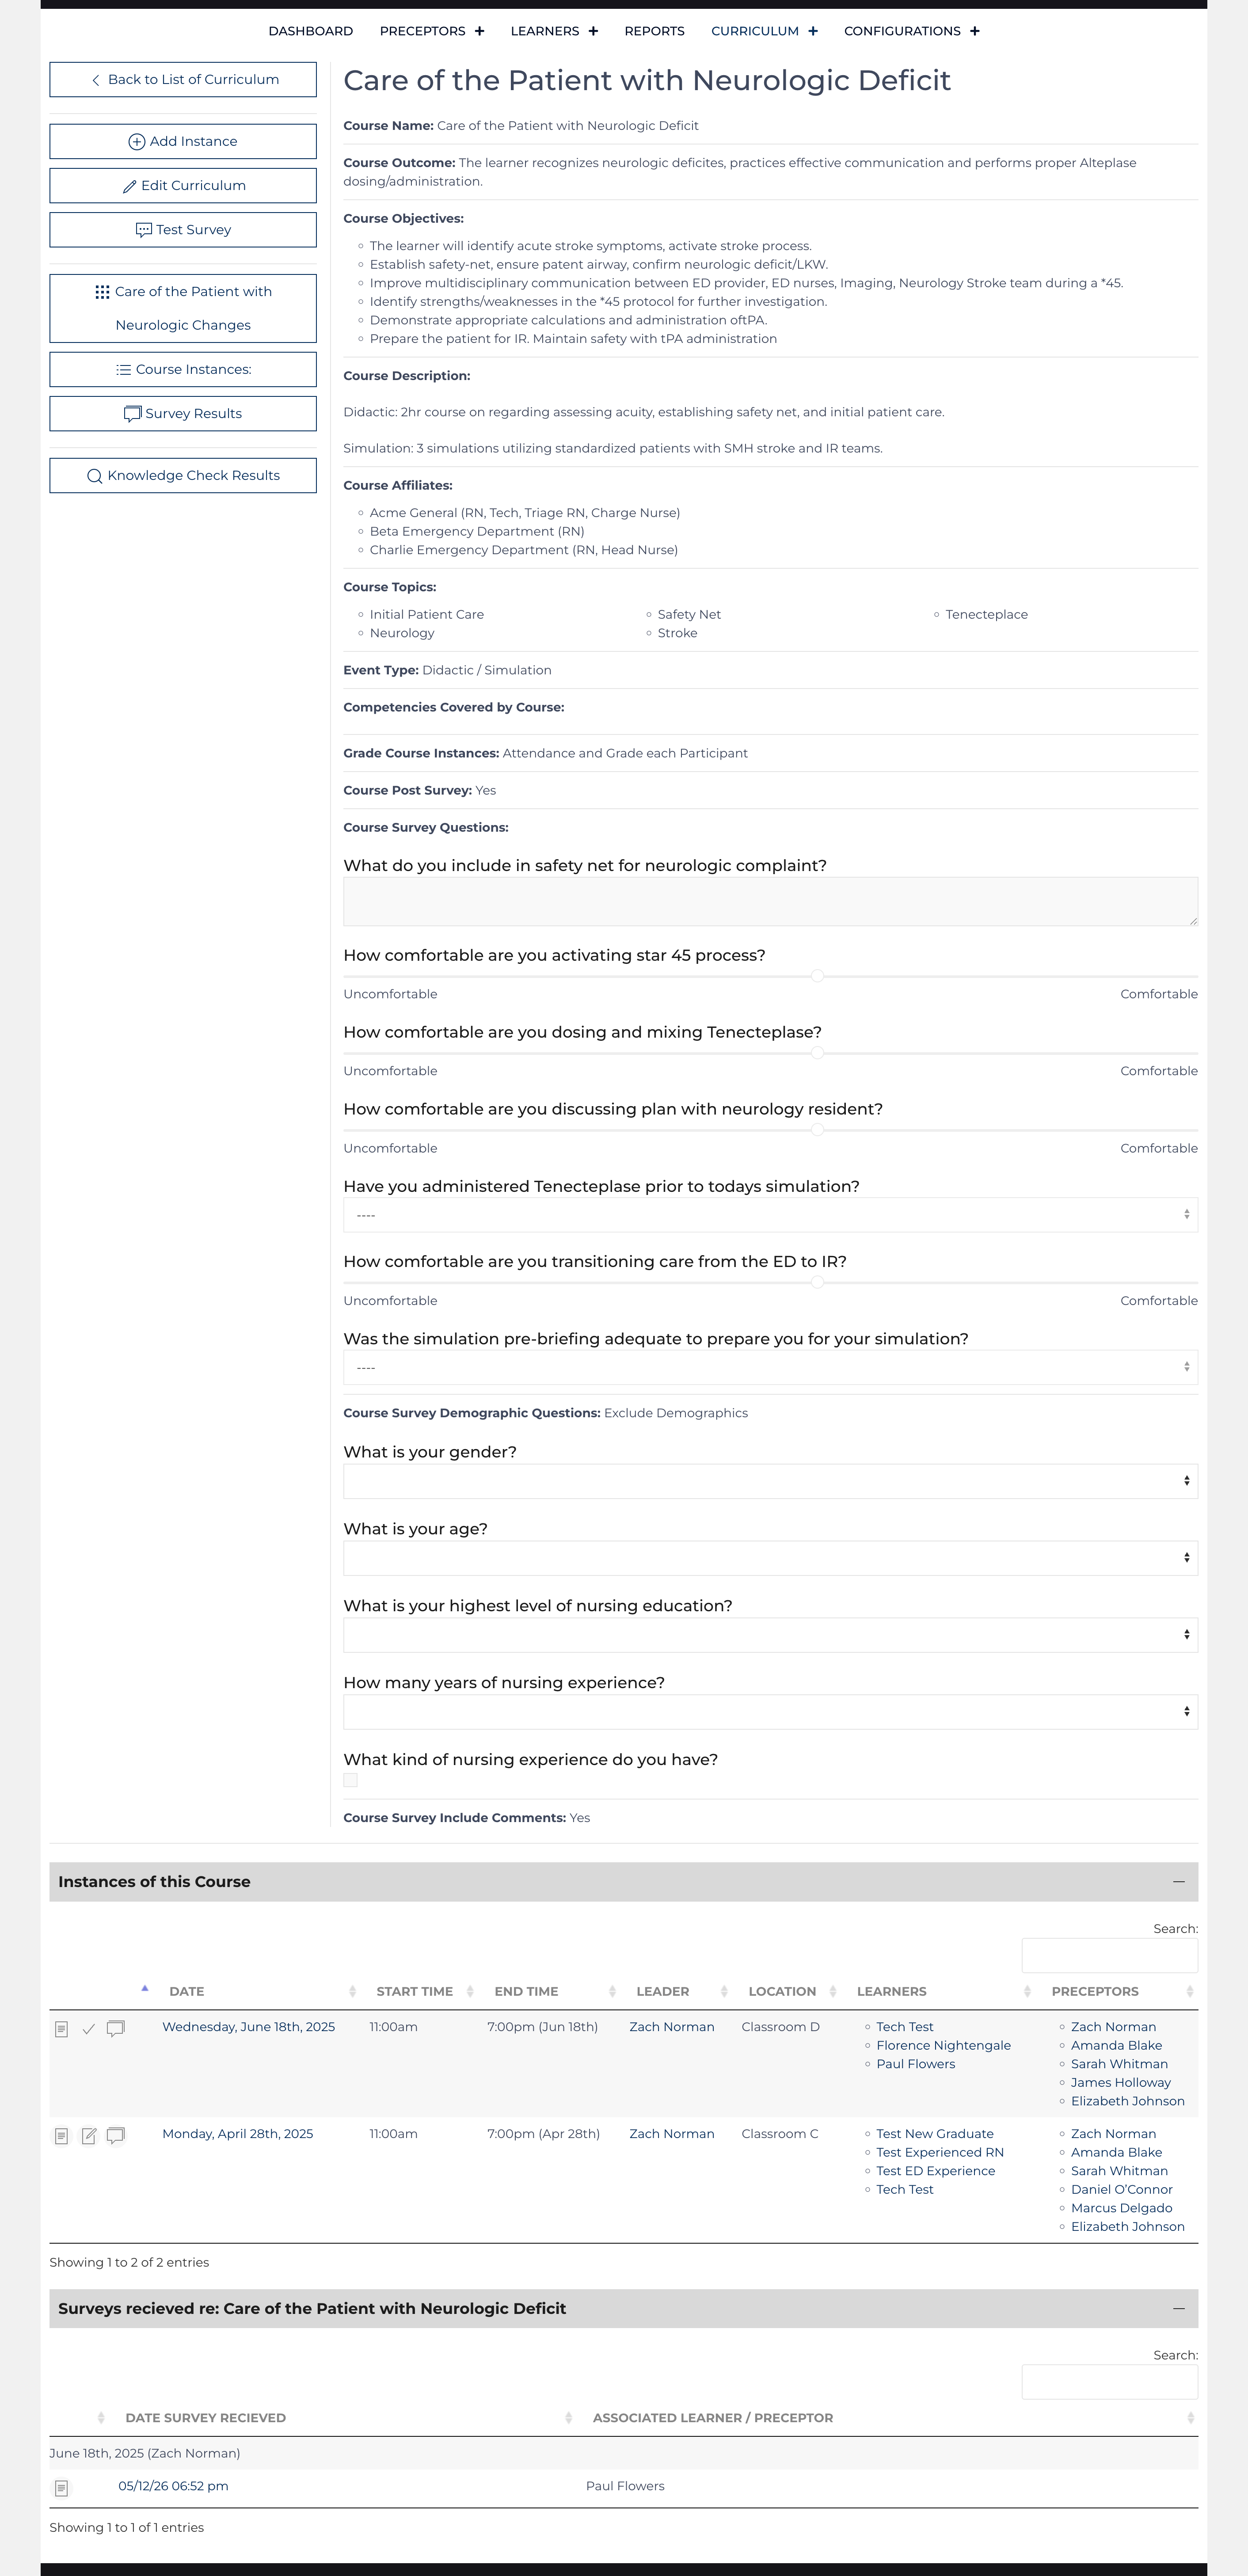This screenshot has width=1248, height=2576.
Task: Open the Tenecteplase administration dropdown
Action: [x=770, y=1214]
